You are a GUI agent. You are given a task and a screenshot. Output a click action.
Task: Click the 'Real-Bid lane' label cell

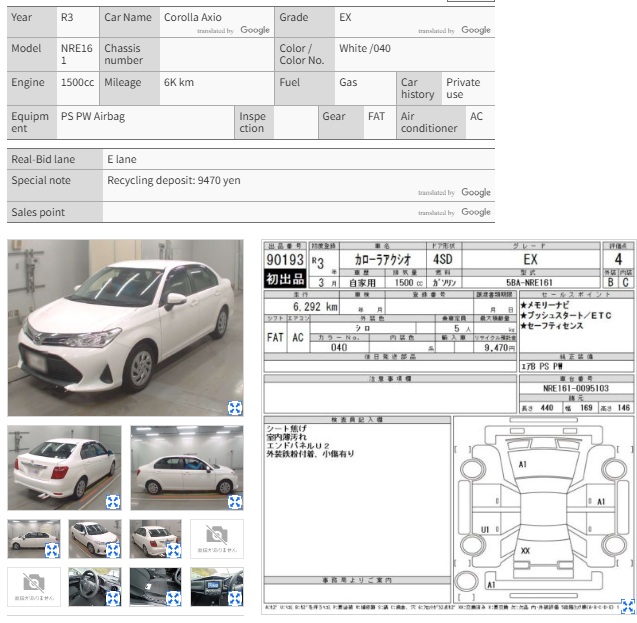[x=55, y=159]
